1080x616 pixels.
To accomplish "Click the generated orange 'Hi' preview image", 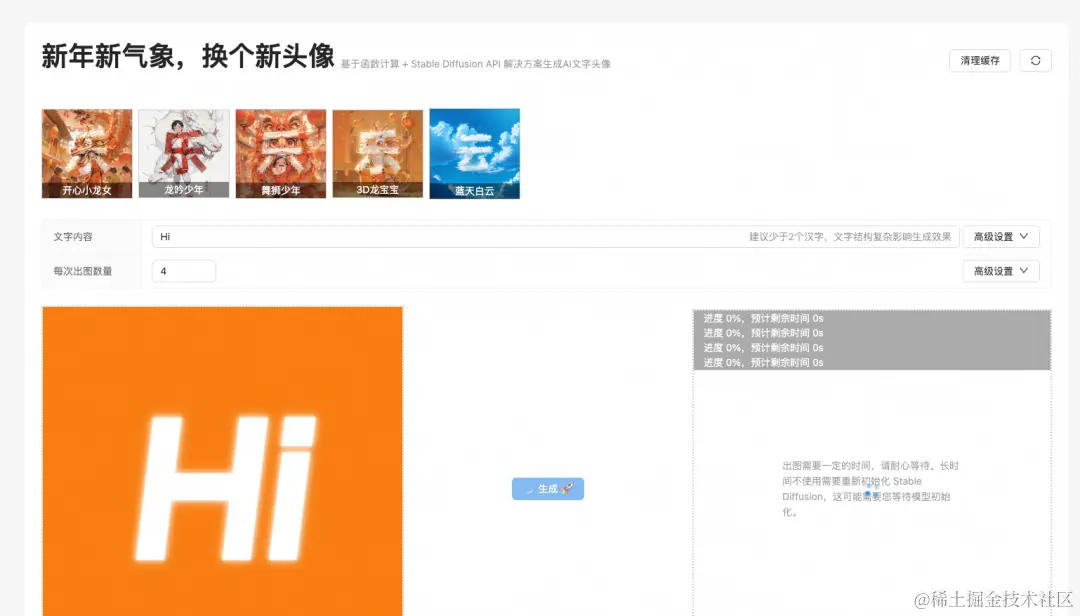I will click(221, 460).
